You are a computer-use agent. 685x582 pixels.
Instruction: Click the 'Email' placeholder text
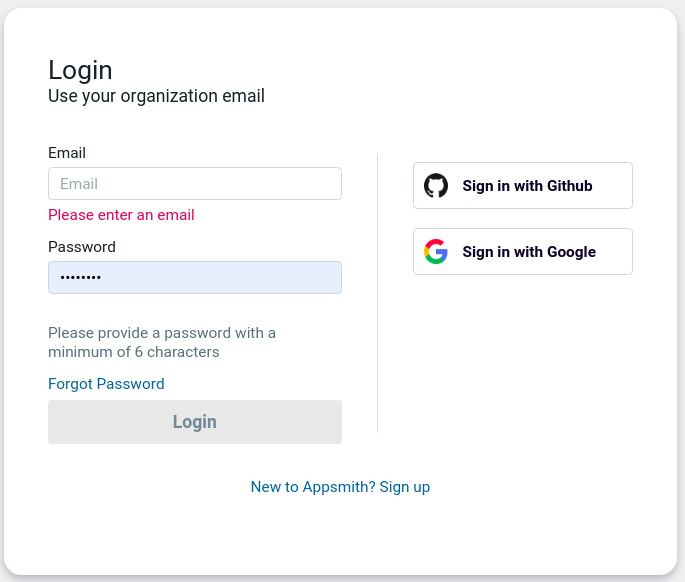coord(79,184)
